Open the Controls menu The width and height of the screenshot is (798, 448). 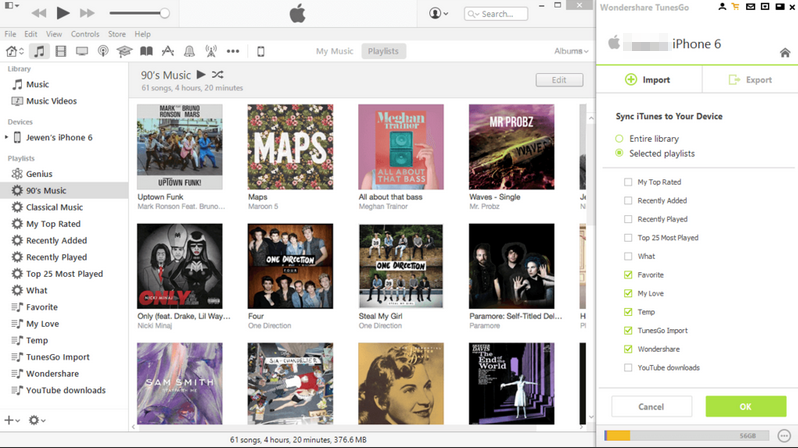point(84,34)
